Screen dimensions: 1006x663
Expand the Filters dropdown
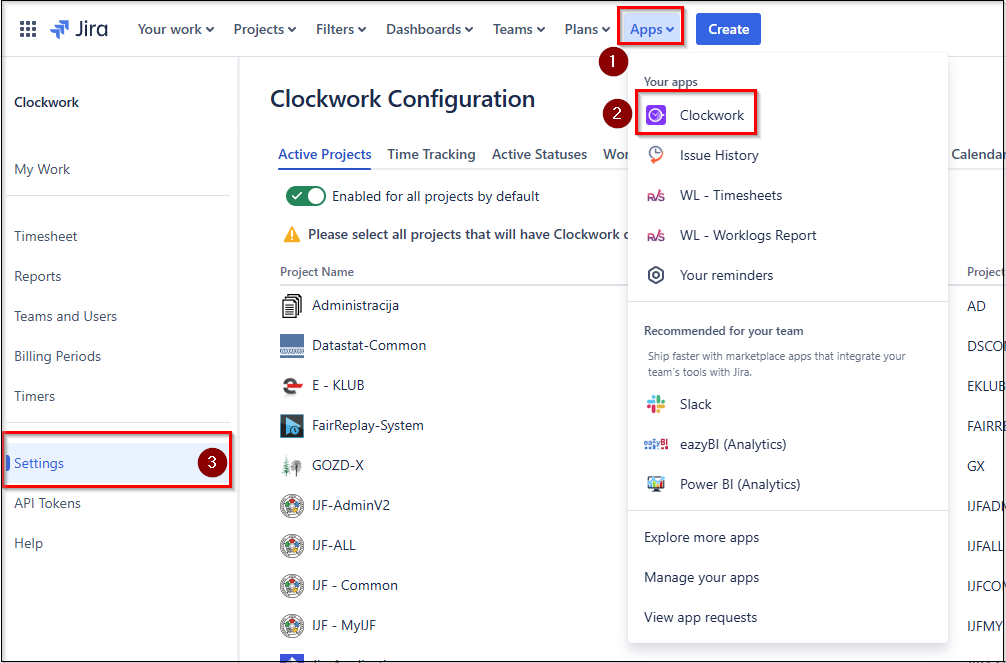tap(341, 30)
